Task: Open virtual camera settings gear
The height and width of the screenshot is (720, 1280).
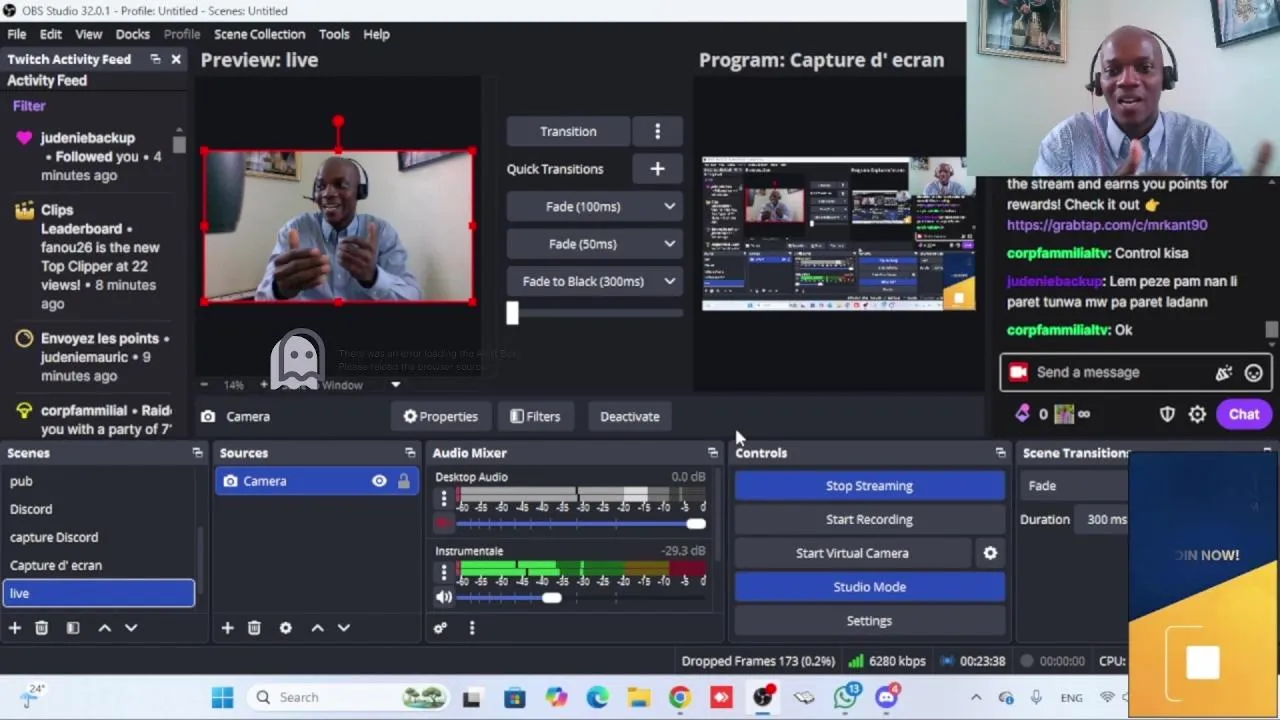Action: (x=990, y=553)
